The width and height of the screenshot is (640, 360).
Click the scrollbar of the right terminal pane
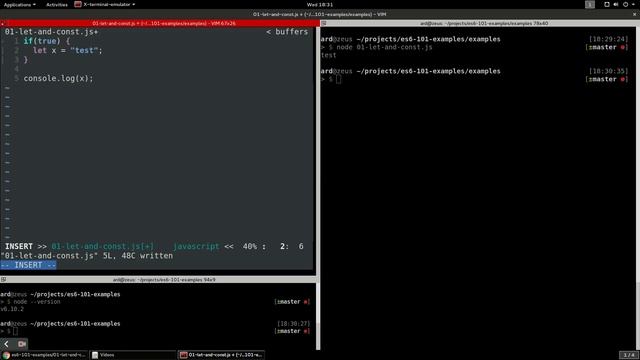tap(638, 188)
